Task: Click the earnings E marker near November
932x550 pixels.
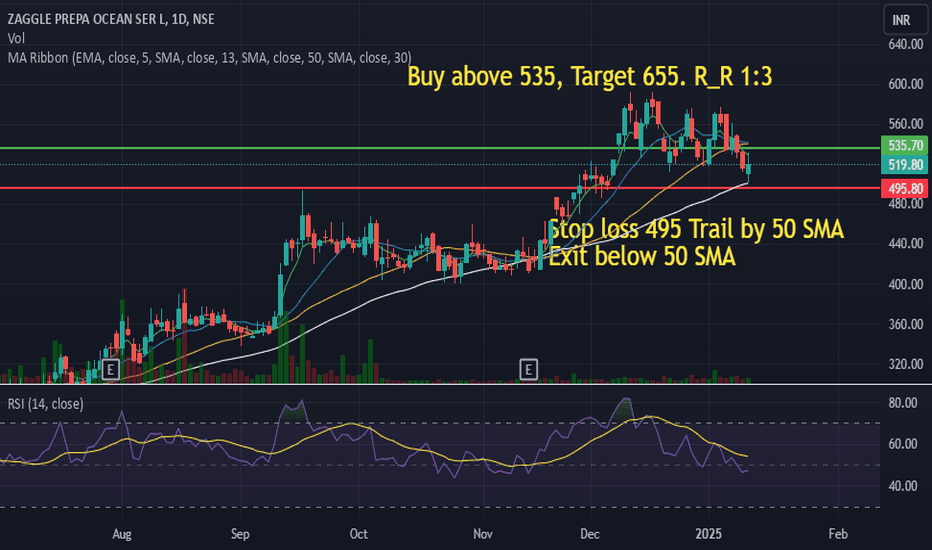Action: [528, 369]
